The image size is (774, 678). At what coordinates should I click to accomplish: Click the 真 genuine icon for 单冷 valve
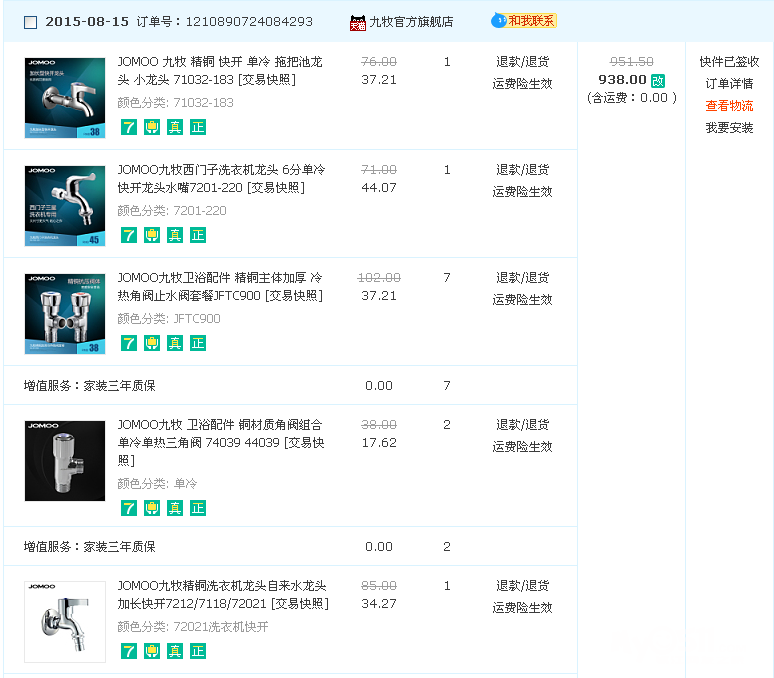(175, 508)
